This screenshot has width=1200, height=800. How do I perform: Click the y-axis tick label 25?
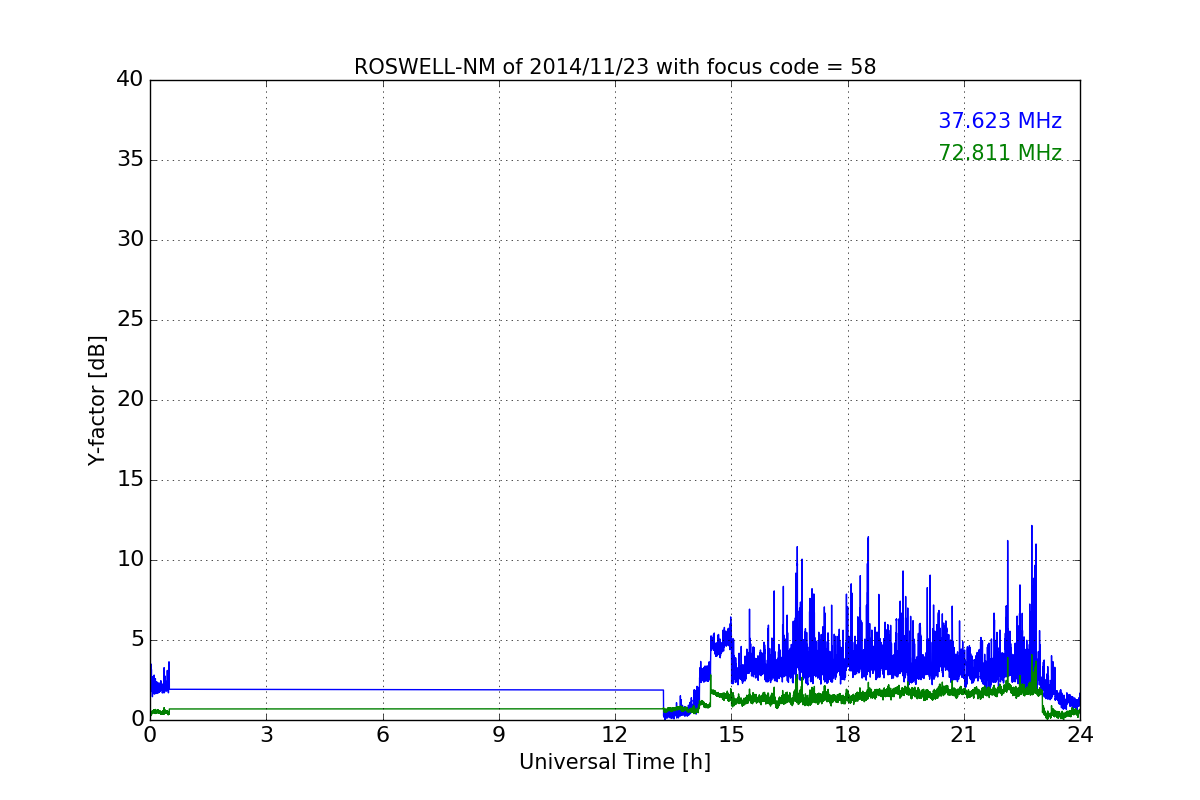tap(130, 320)
